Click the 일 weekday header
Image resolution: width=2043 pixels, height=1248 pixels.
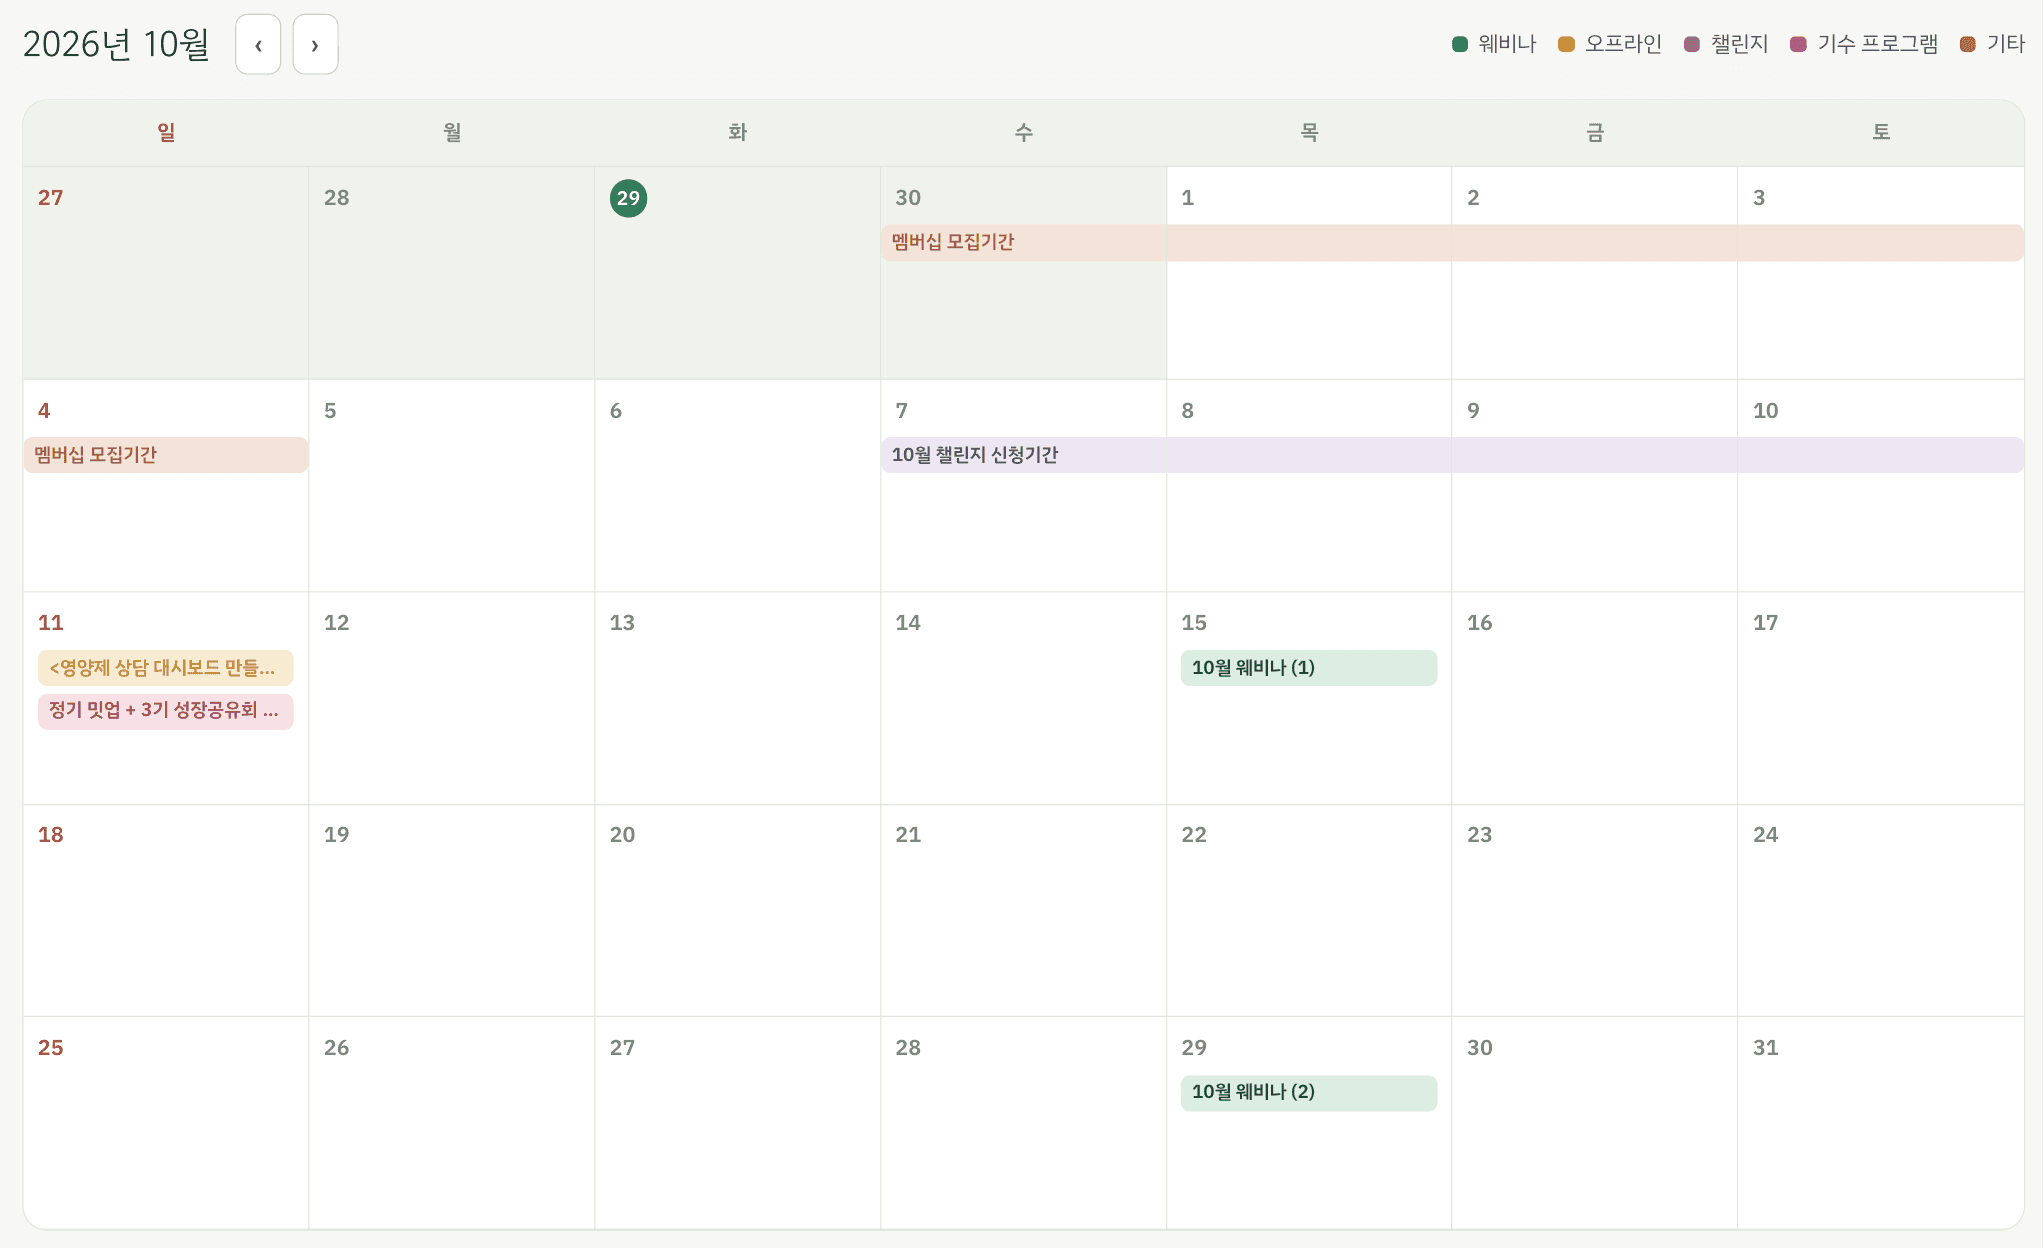(166, 132)
